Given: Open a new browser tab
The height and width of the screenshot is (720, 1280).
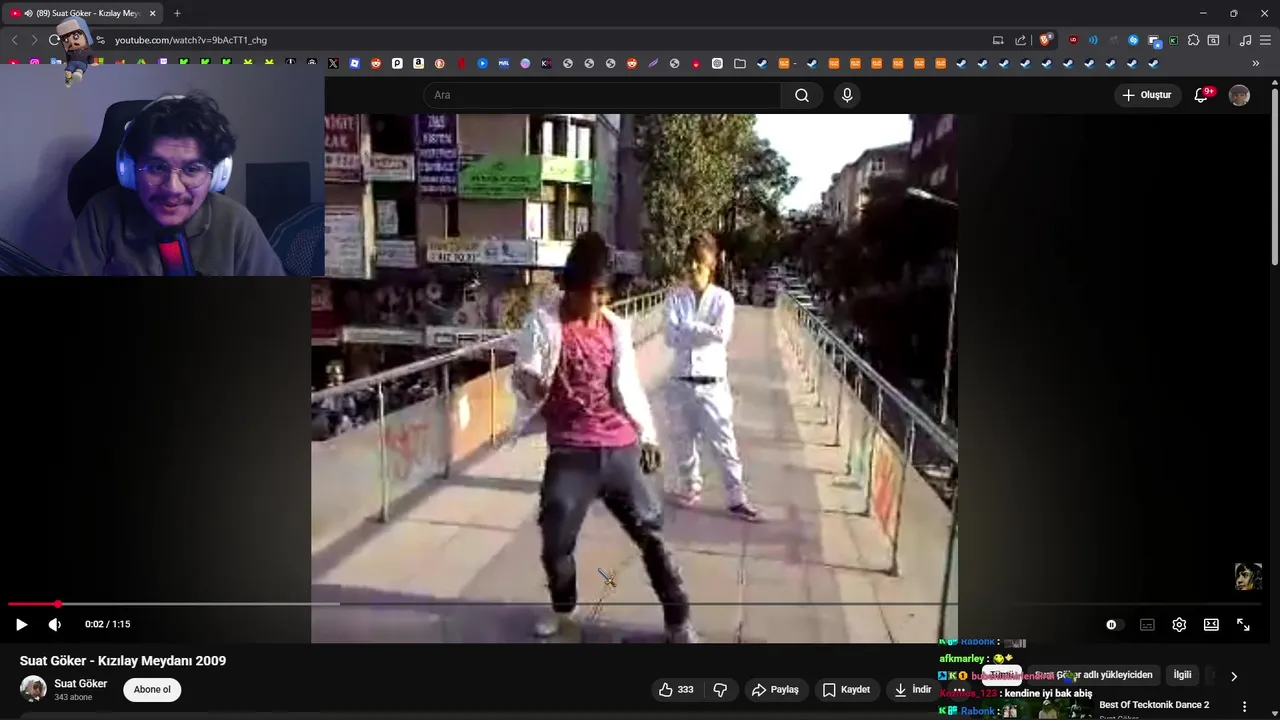Looking at the screenshot, I should (x=177, y=13).
